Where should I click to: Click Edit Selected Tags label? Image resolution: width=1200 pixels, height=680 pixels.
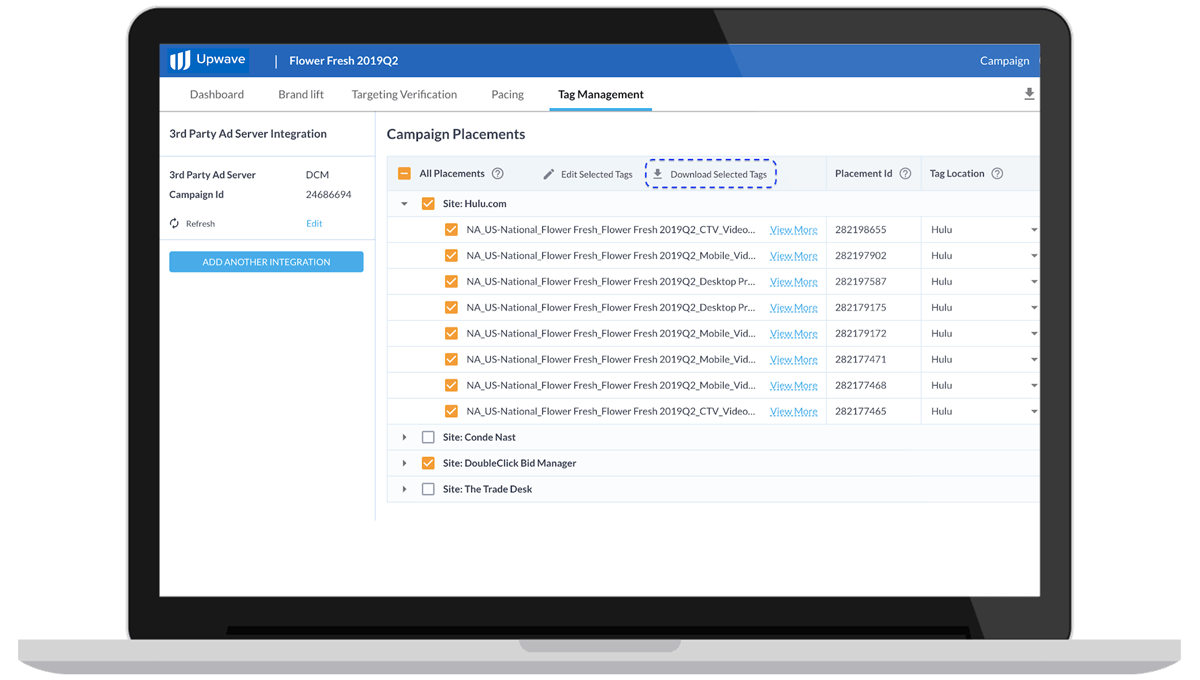tap(596, 174)
